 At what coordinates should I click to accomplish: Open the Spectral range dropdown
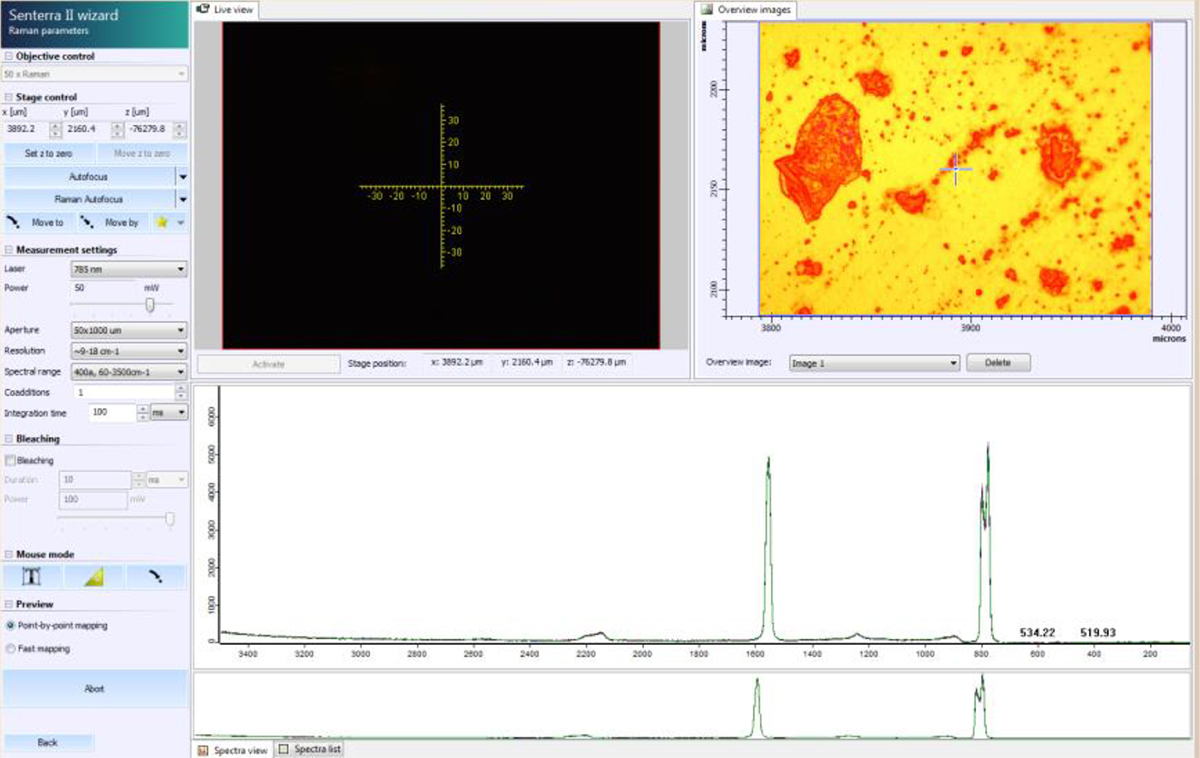pyautogui.click(x=128, y=372)
